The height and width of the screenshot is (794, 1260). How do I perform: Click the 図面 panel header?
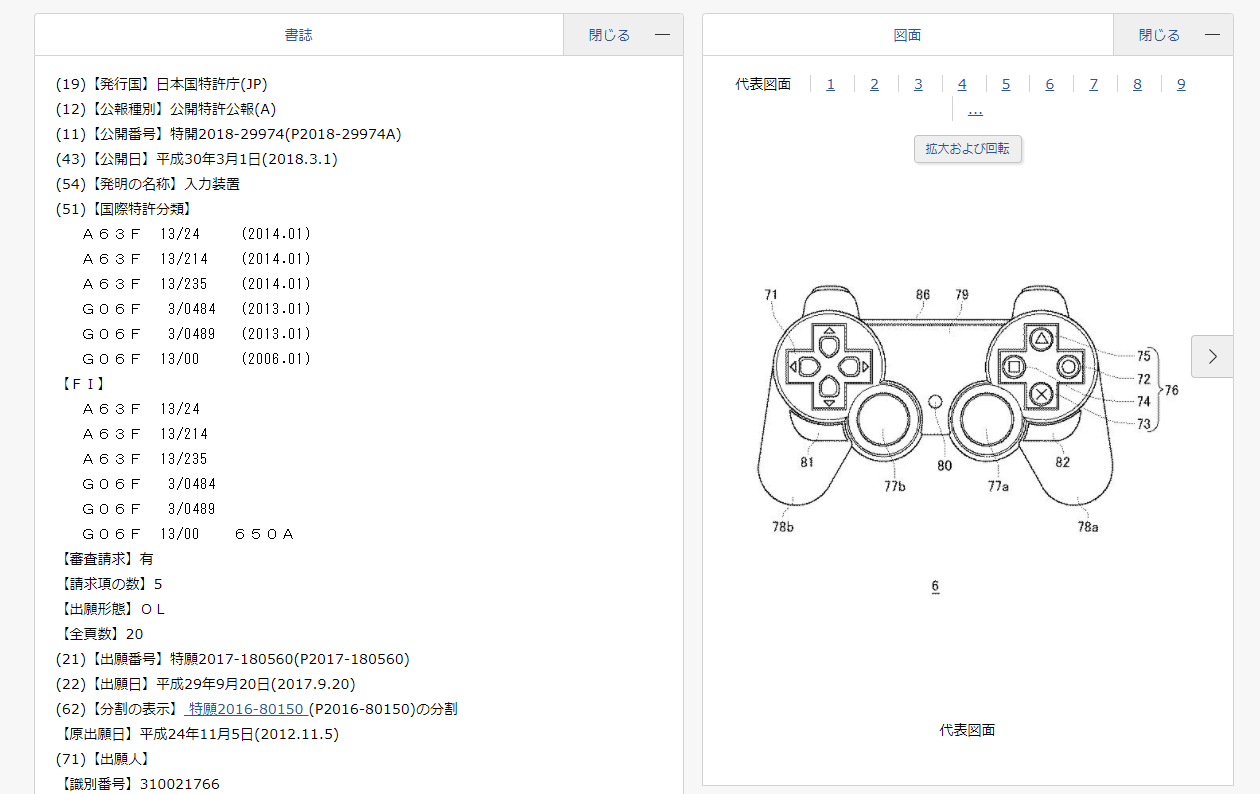pos(907,35)
